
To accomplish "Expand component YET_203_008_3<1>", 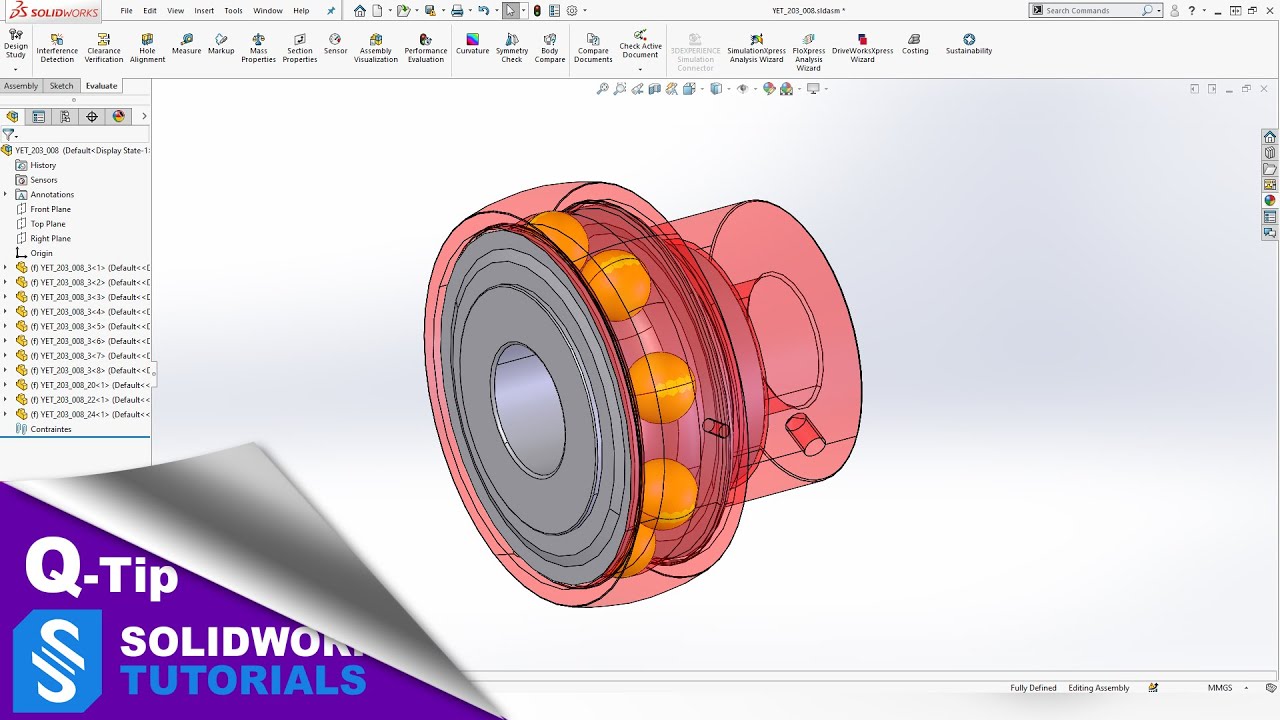I will click(x=5, y=267).
